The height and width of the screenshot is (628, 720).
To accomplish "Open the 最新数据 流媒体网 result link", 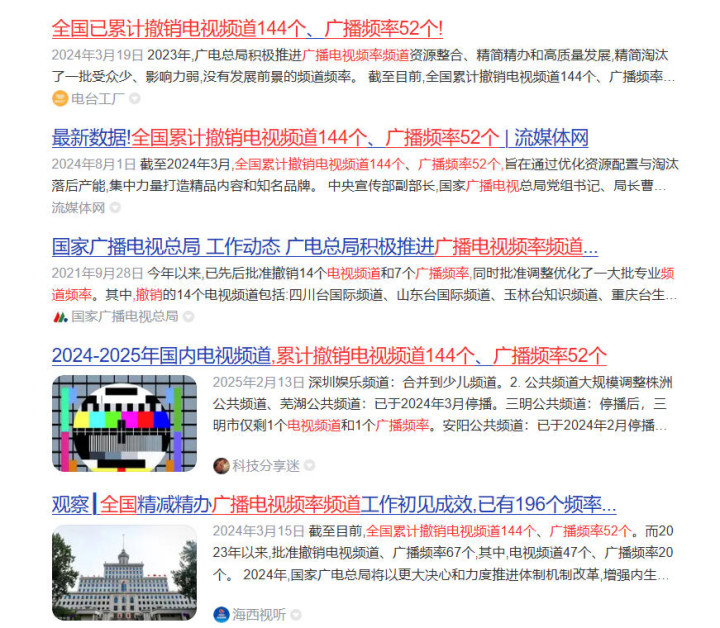I will coord(320,138).
